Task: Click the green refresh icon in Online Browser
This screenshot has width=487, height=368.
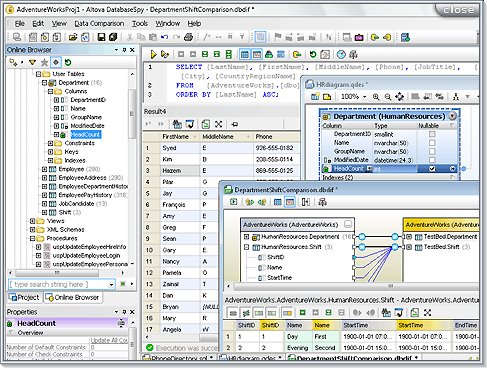Action: 68,62
